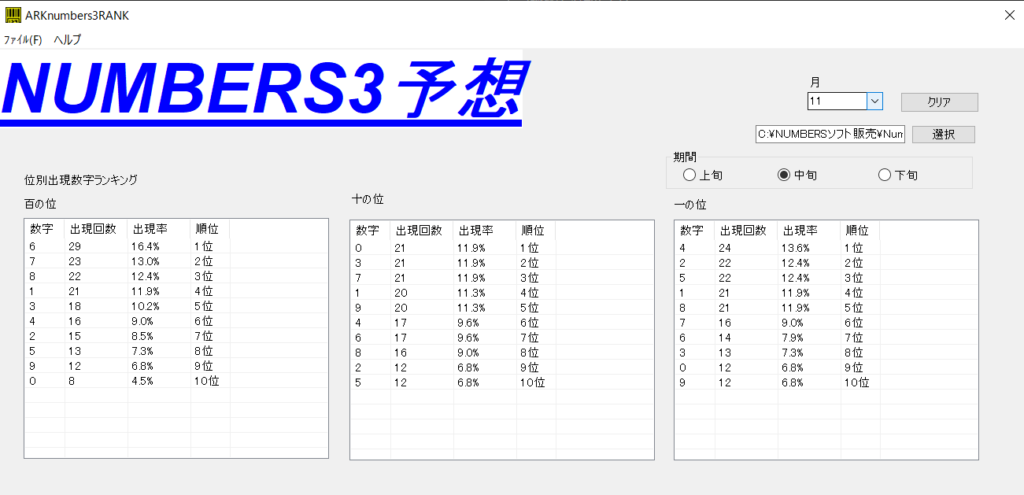Click the 数字 column header in 百の位 table

pos(42,230)
